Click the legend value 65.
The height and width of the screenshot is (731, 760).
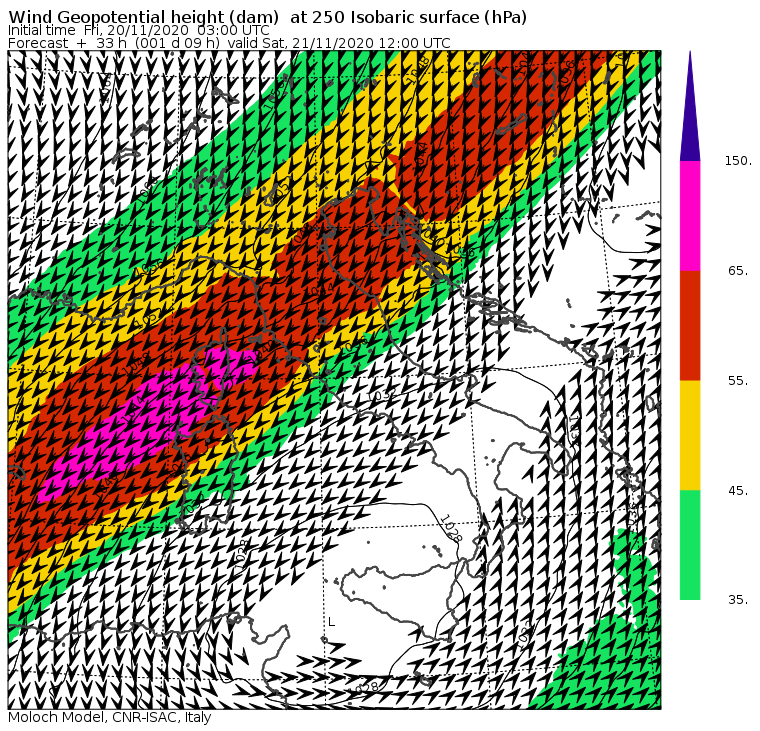point(738,271)
